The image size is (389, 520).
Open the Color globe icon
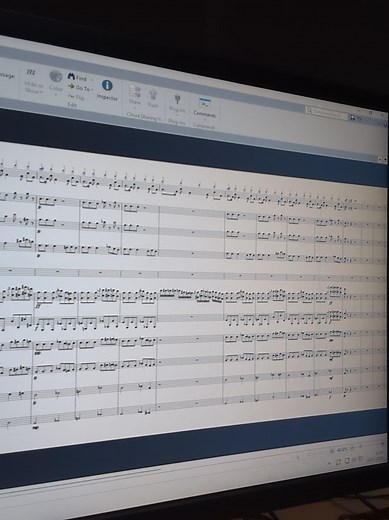tap(56, 76)
